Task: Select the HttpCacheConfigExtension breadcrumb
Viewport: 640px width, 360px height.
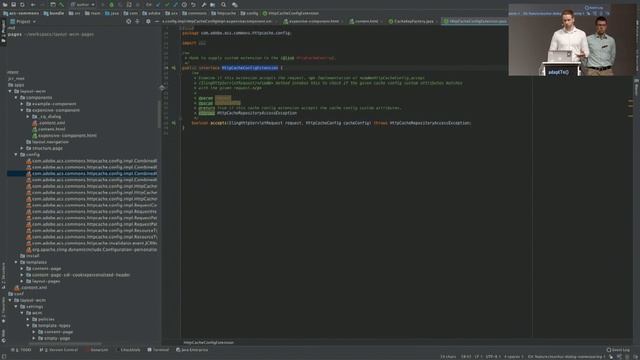Action: (291, 13)
